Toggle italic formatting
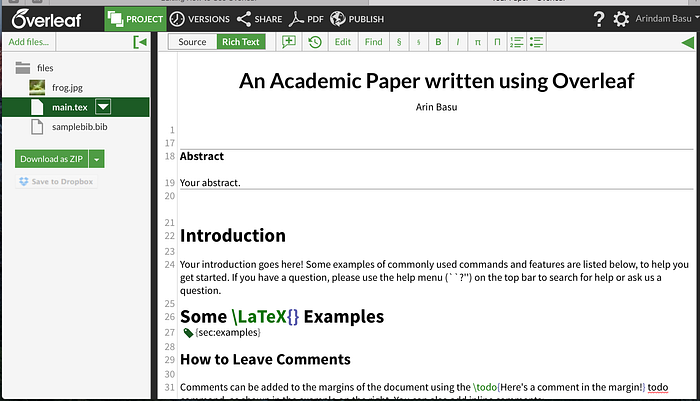Screen dimensions: 700x401 pos(458,42)
